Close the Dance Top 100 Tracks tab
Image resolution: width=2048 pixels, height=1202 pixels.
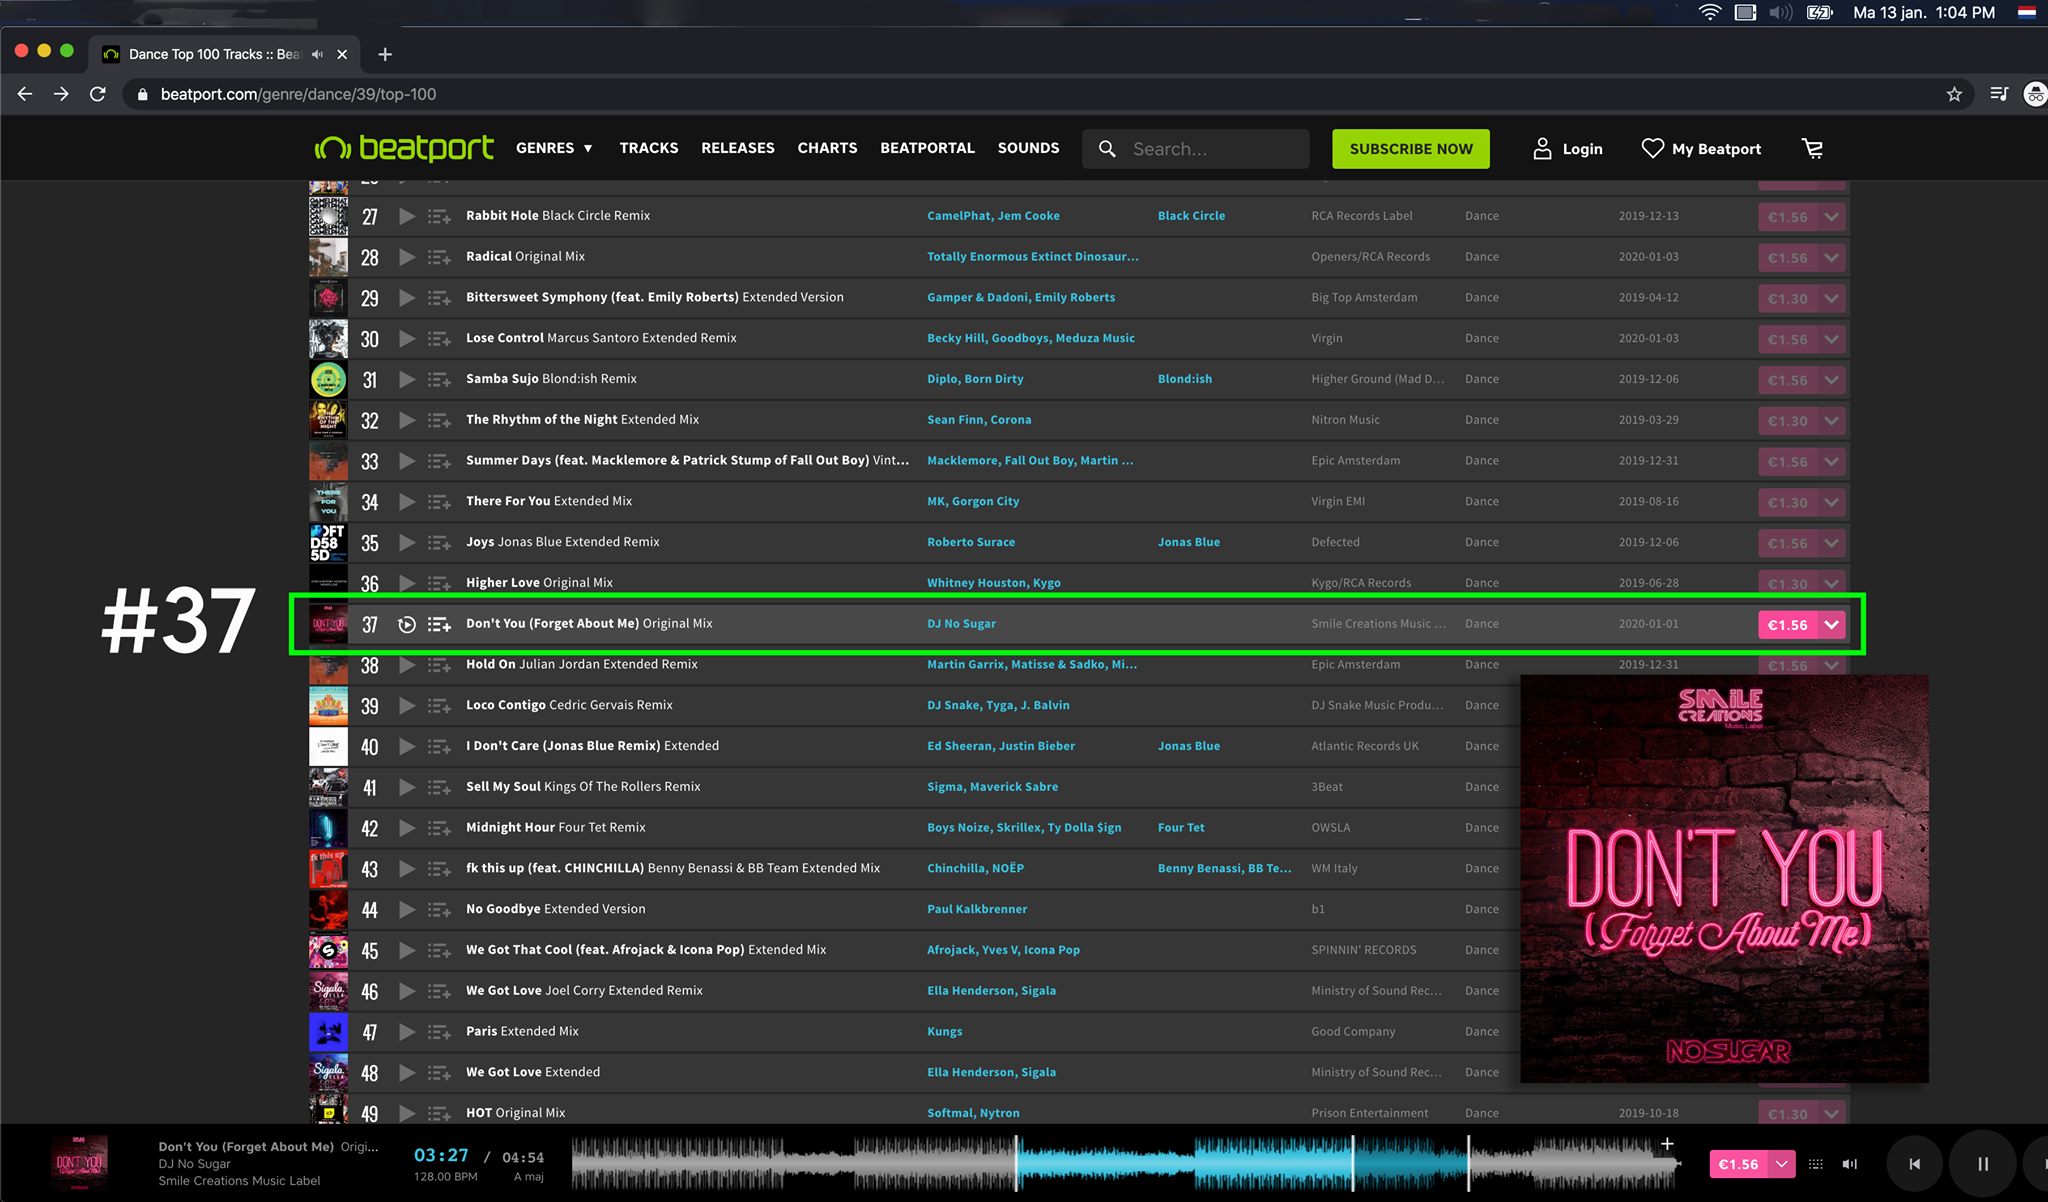pyautogui.click(x=342, y=54)
